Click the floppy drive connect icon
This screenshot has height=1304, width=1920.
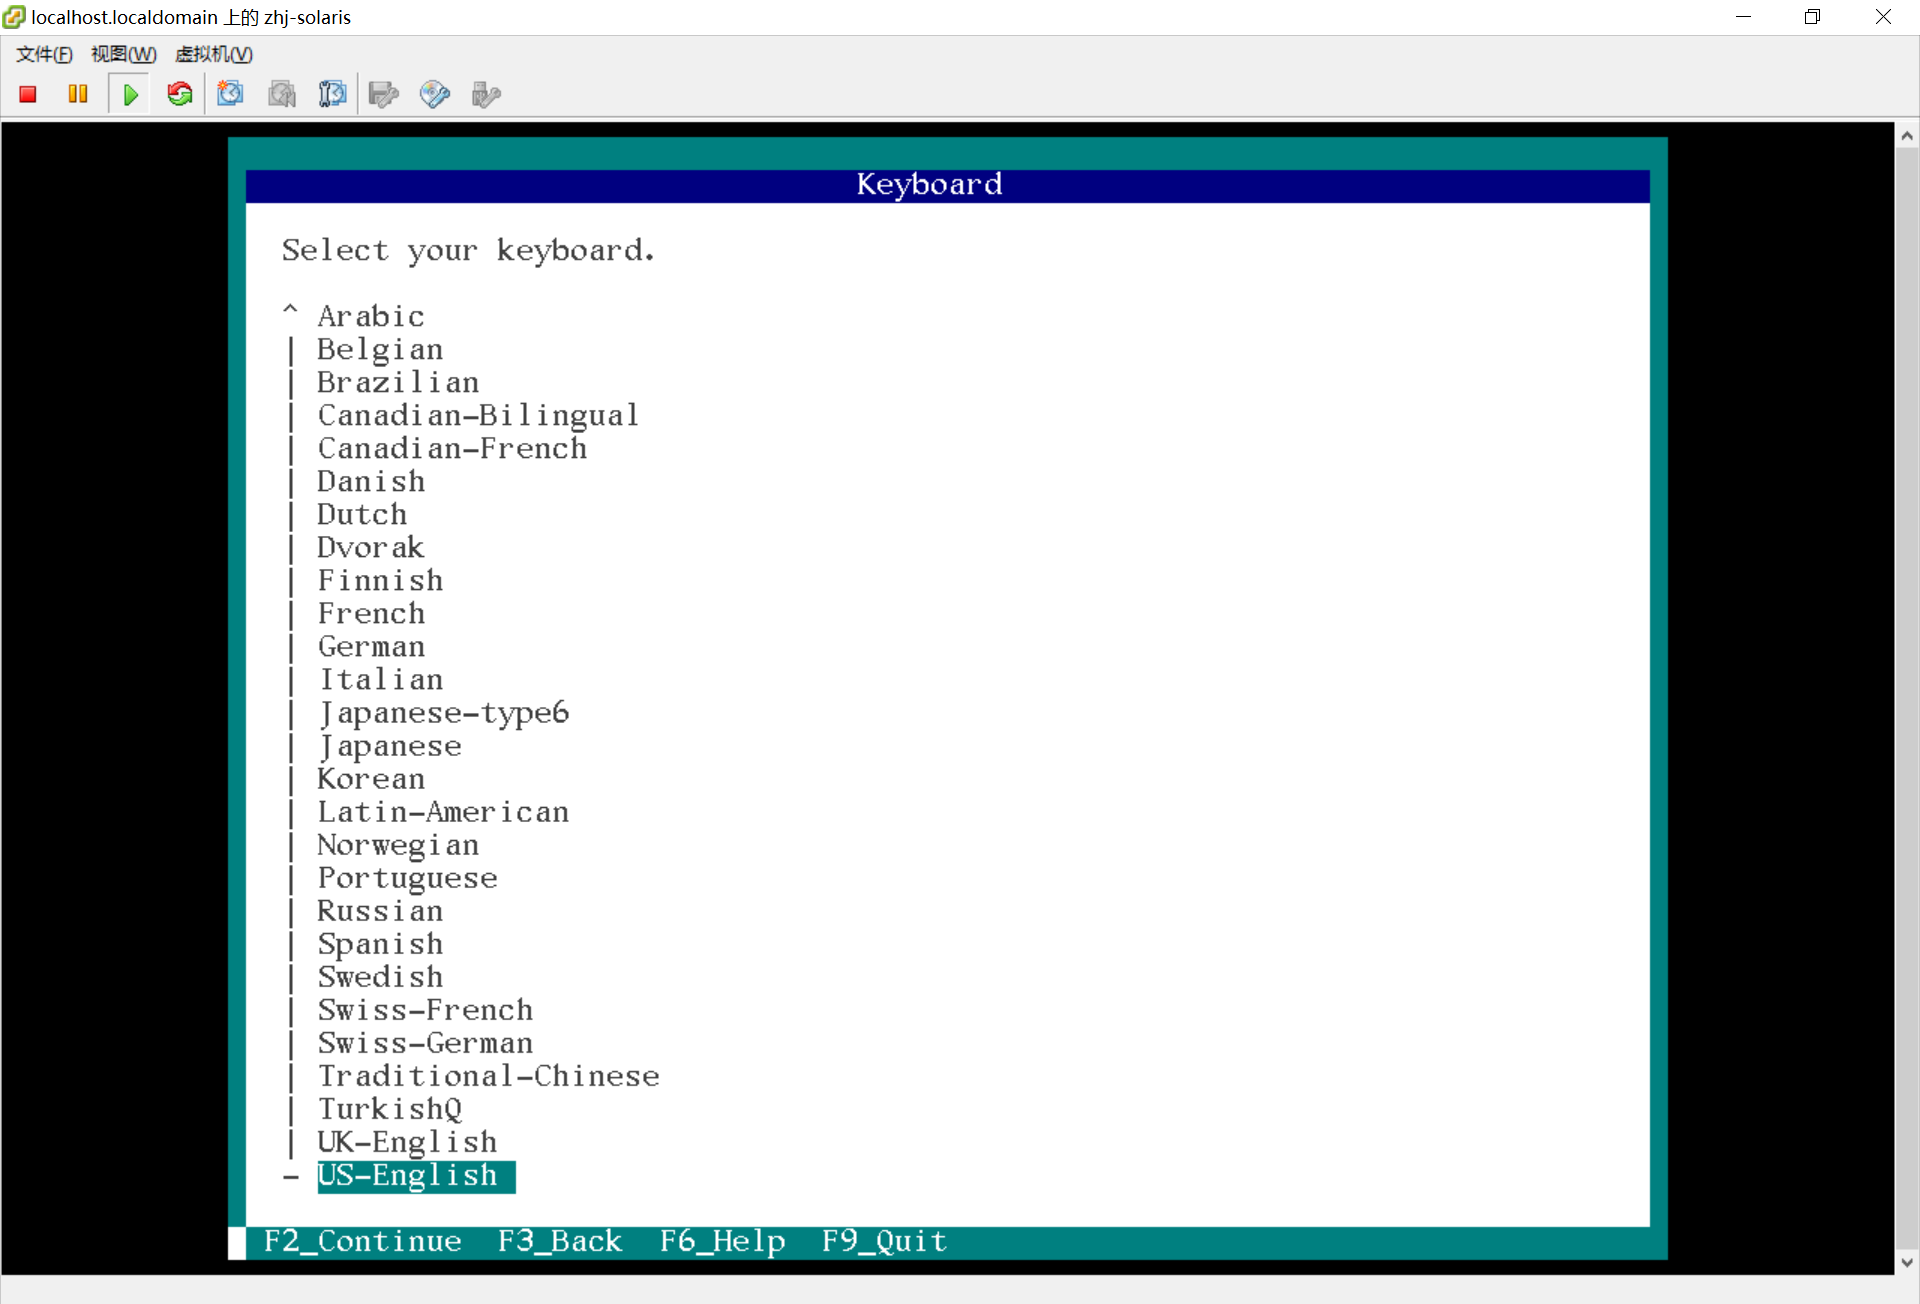tap(384, 94)
